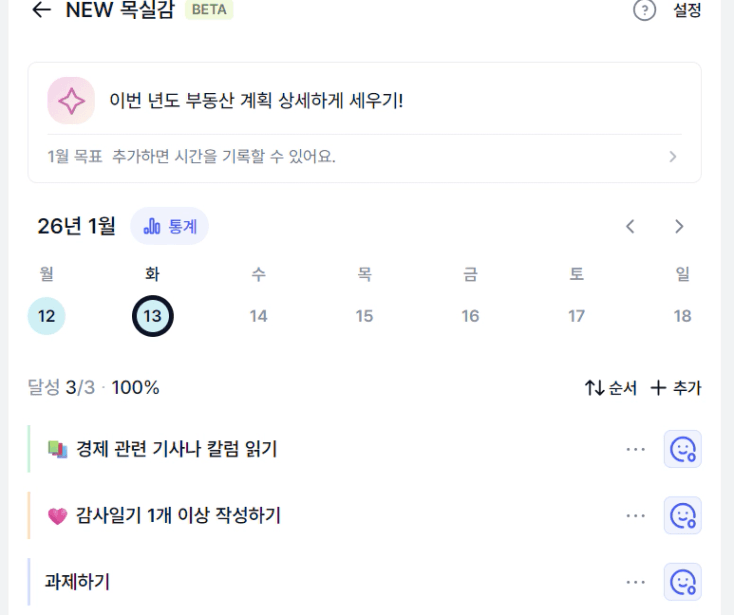Open help via the question mark icon
Image resolution: width=734 pixels, height=615 pixels.
[645, 10]
